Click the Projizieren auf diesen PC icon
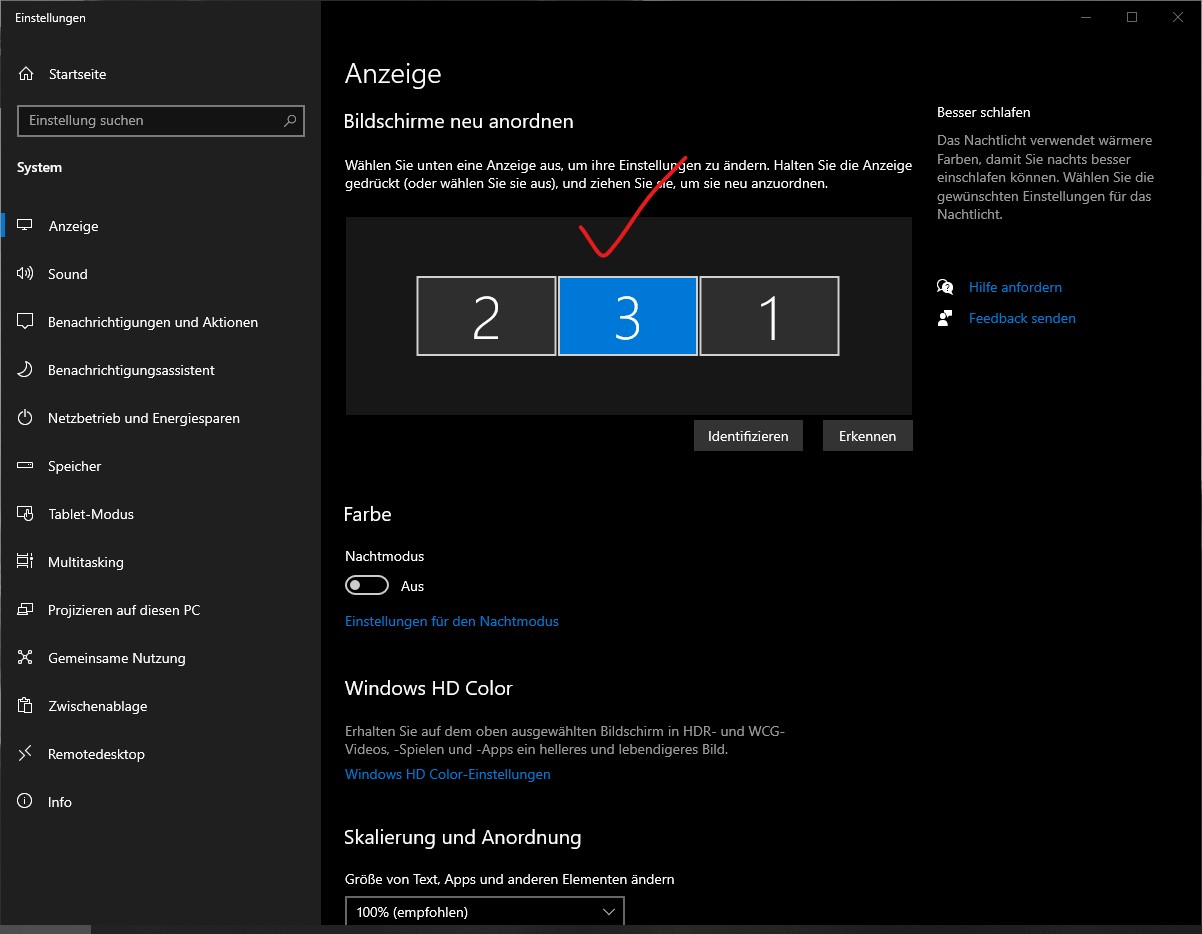Viewport: 1202px width, 934px height. pos(25,610)
